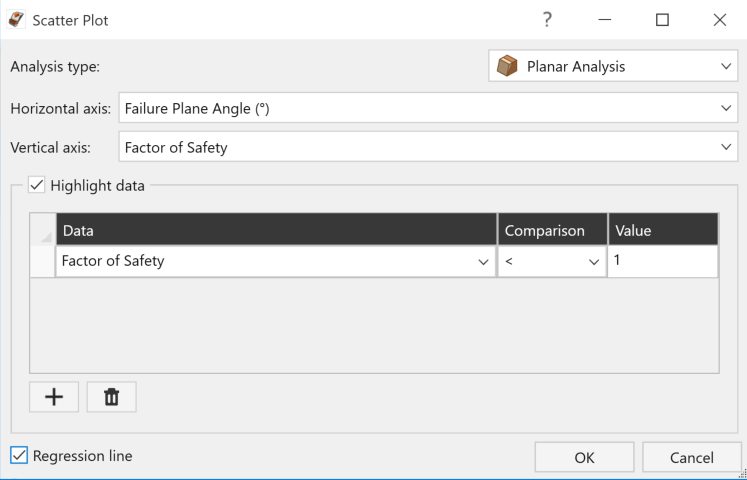This screenshot has height=480, width=747.
Task: Minimize the Scatter Plot dialog
Action: coord(605,20)
